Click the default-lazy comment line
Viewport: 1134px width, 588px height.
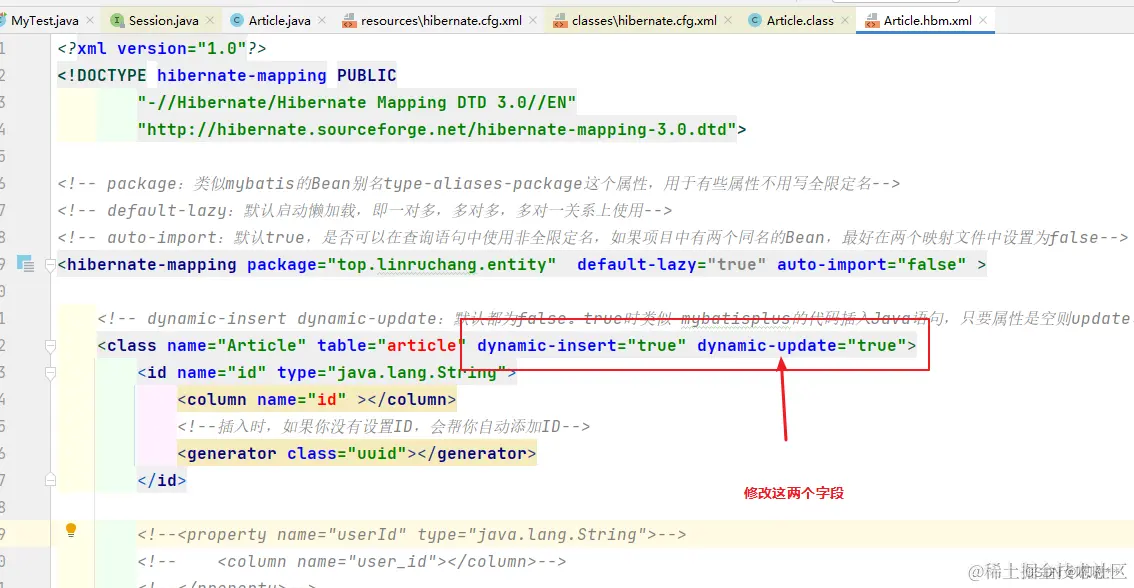tap(364, 210)
